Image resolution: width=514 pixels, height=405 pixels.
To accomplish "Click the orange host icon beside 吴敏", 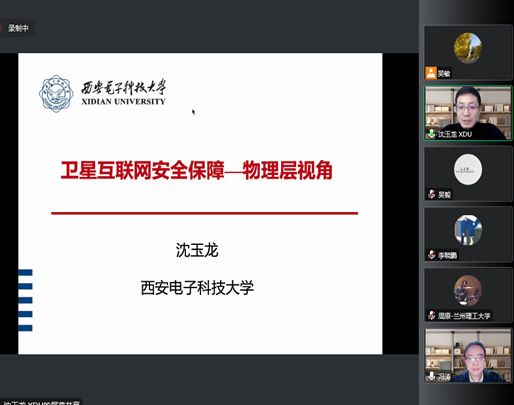I will click(x=431, y=73).
